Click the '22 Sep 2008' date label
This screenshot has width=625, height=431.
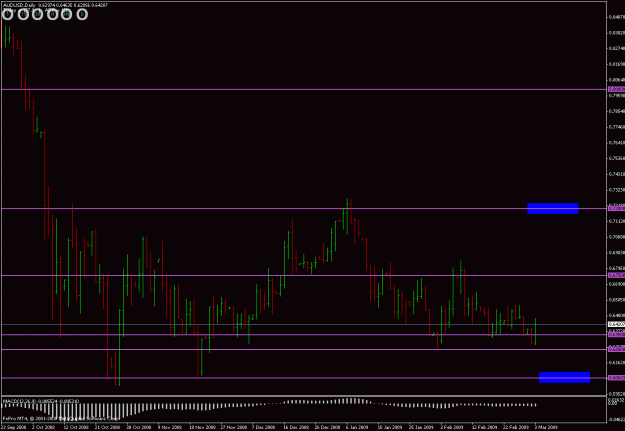13,427
